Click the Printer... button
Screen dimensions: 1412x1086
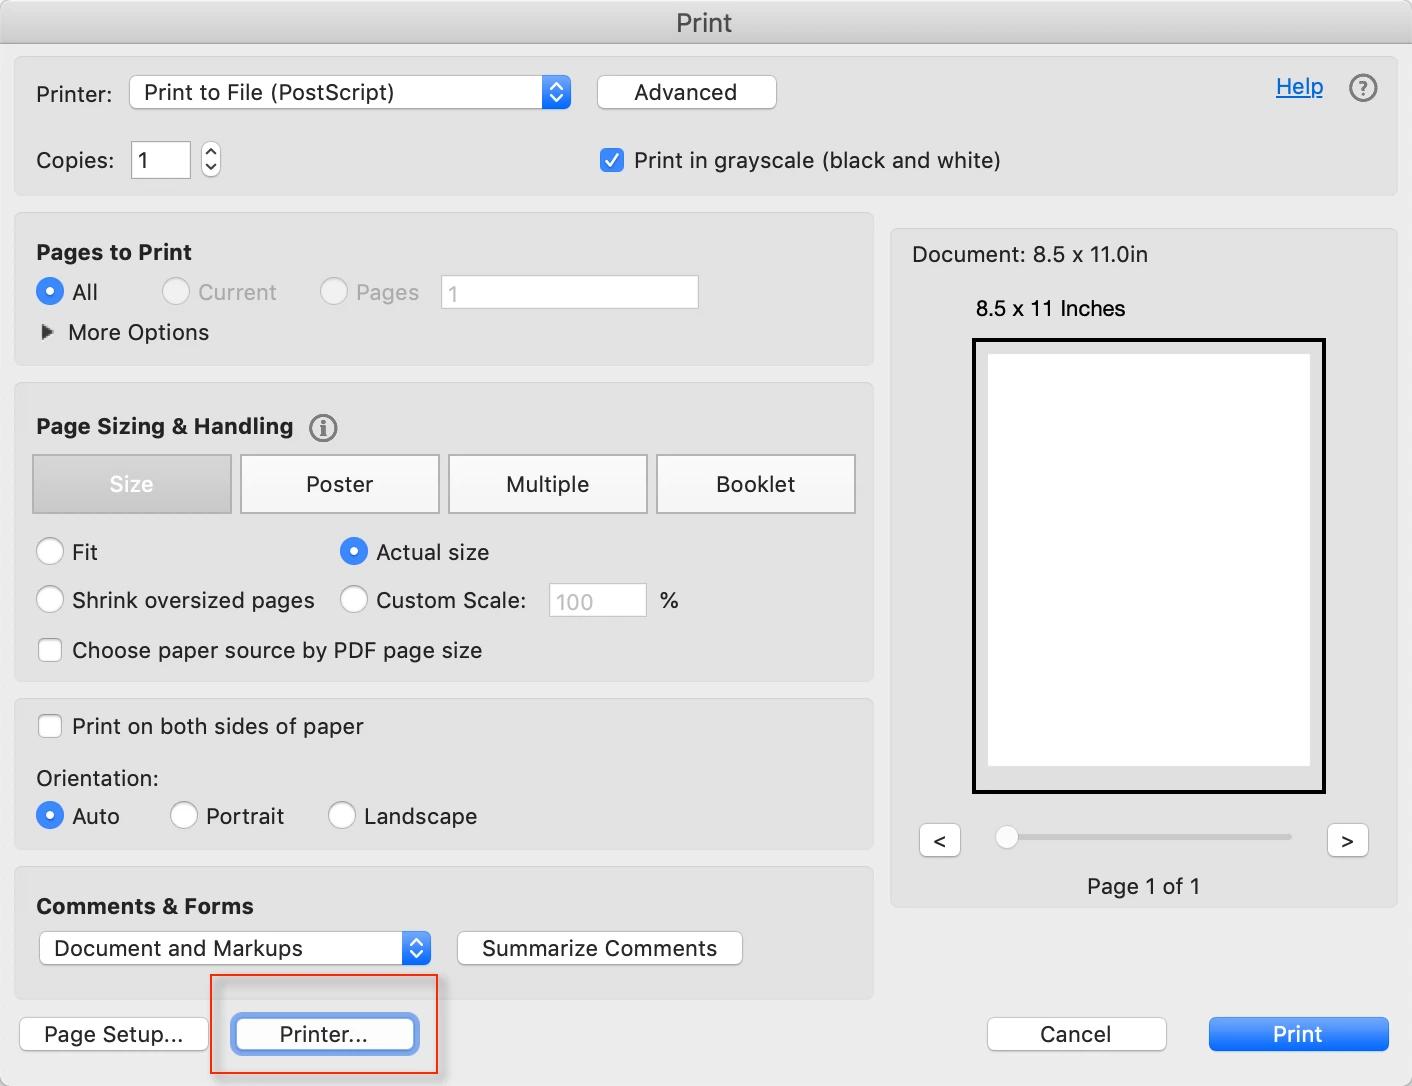click(x=324, y=1034)
